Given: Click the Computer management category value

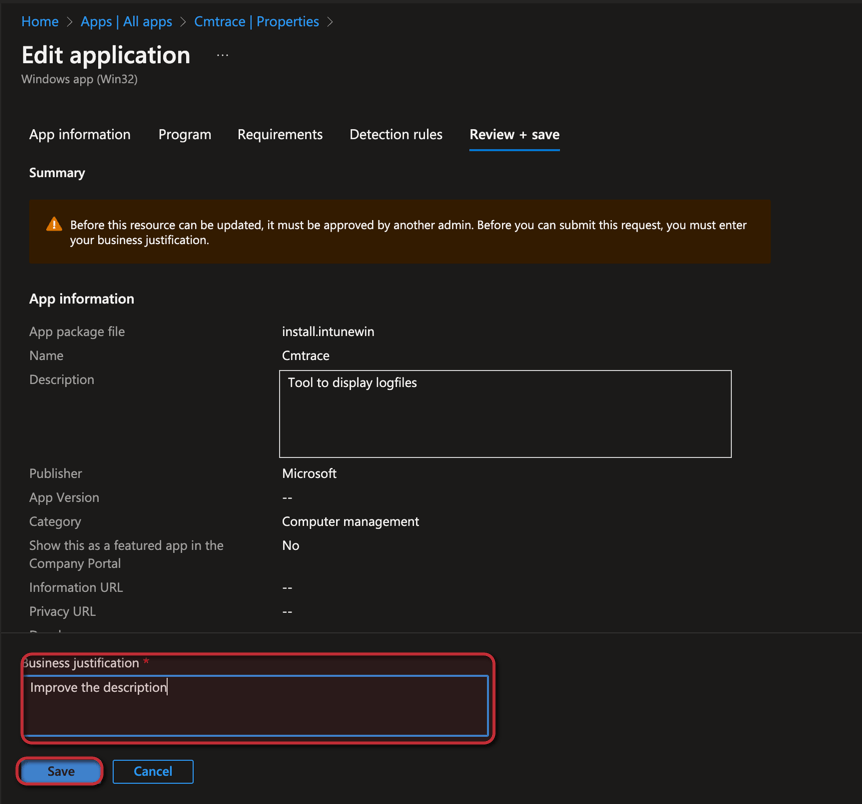Looking at the screenshot, I should [x=350, y=521].
